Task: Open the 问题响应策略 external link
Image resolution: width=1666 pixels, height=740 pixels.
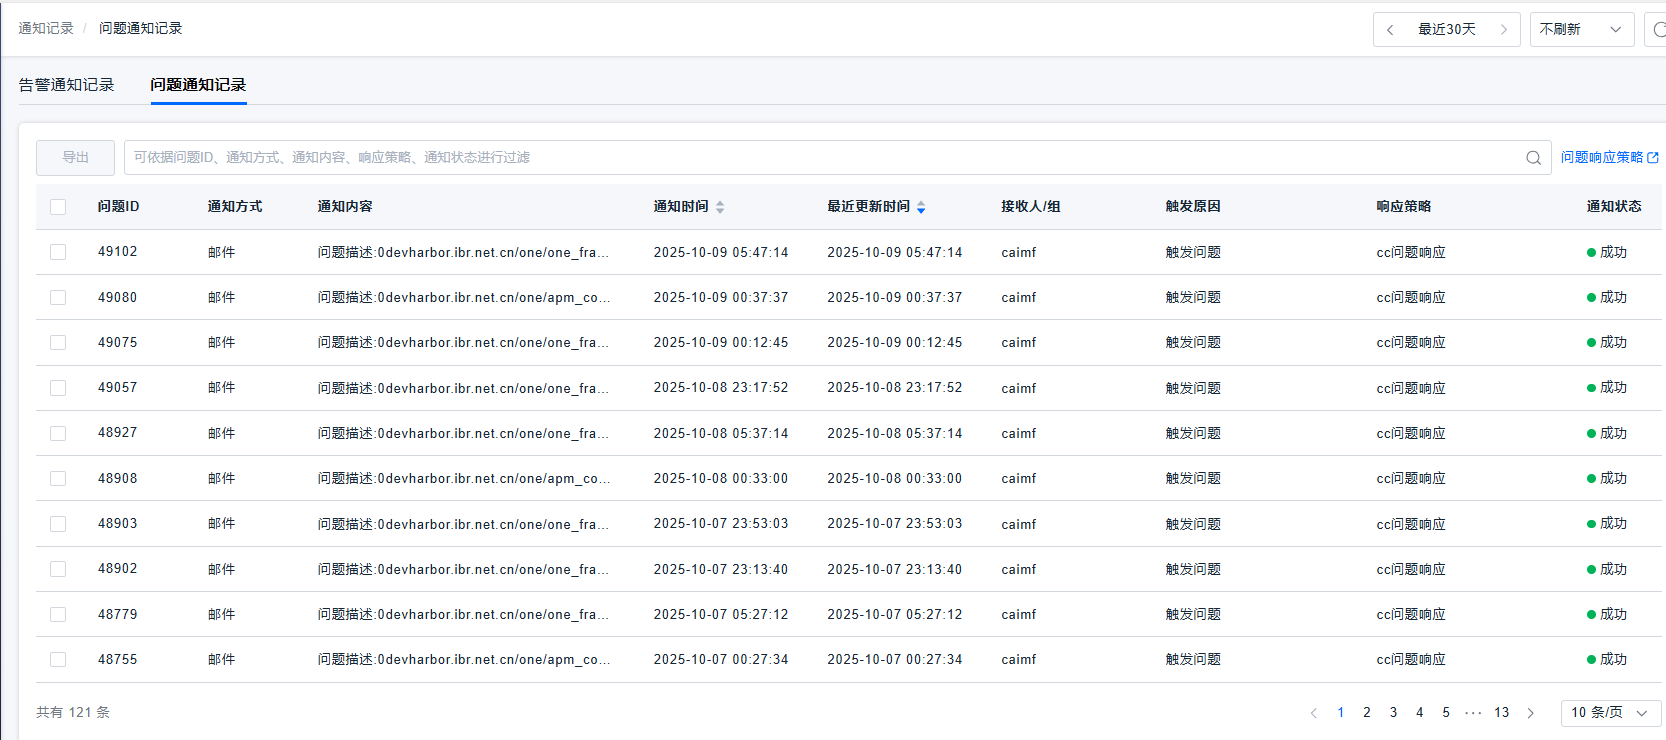Action: [1609, 158]
